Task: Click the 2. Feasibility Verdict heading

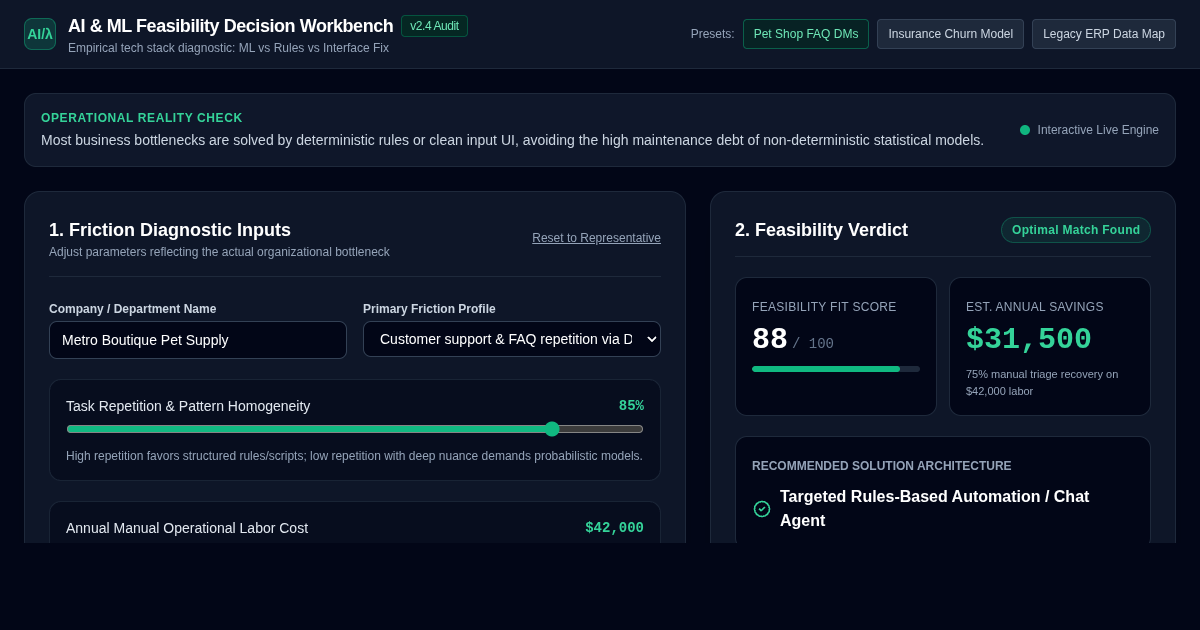Action: pyautogui.click(x=821, y=230)
